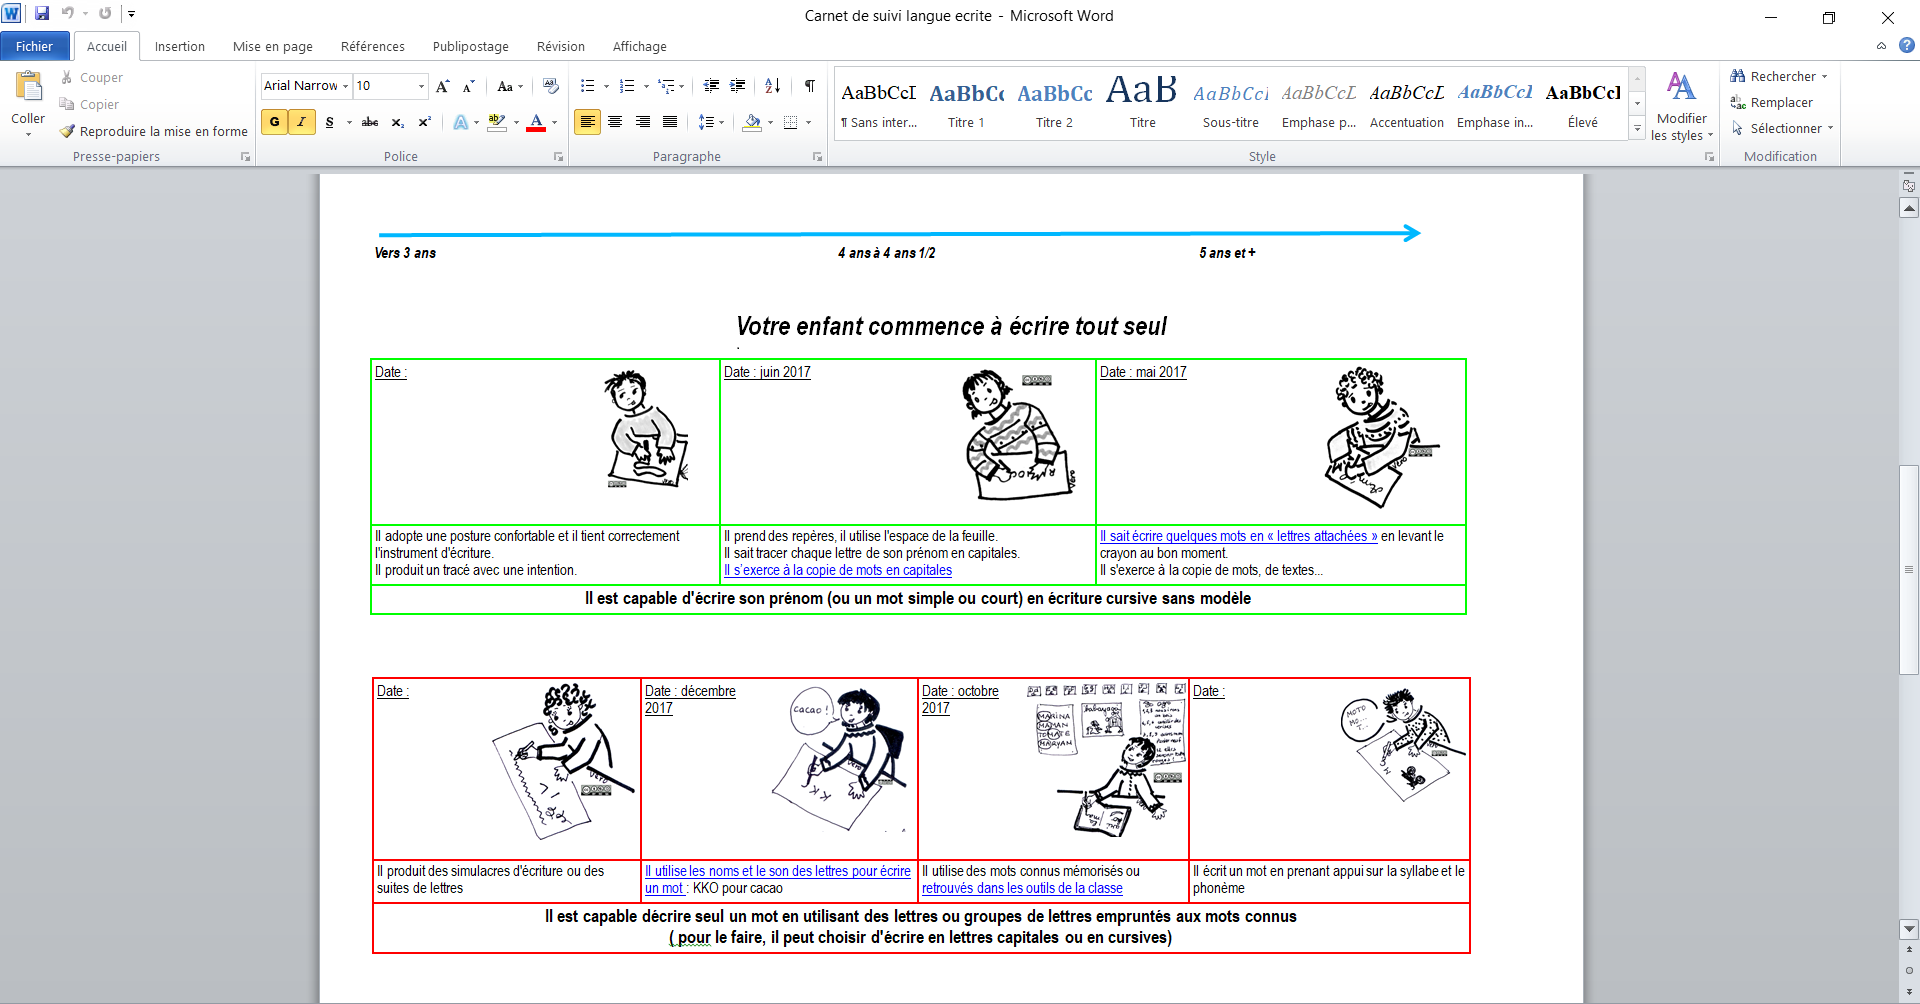Apply strikethrough formatting
This screenshot has width=1920, height=1004.
[x=369, y=122]
